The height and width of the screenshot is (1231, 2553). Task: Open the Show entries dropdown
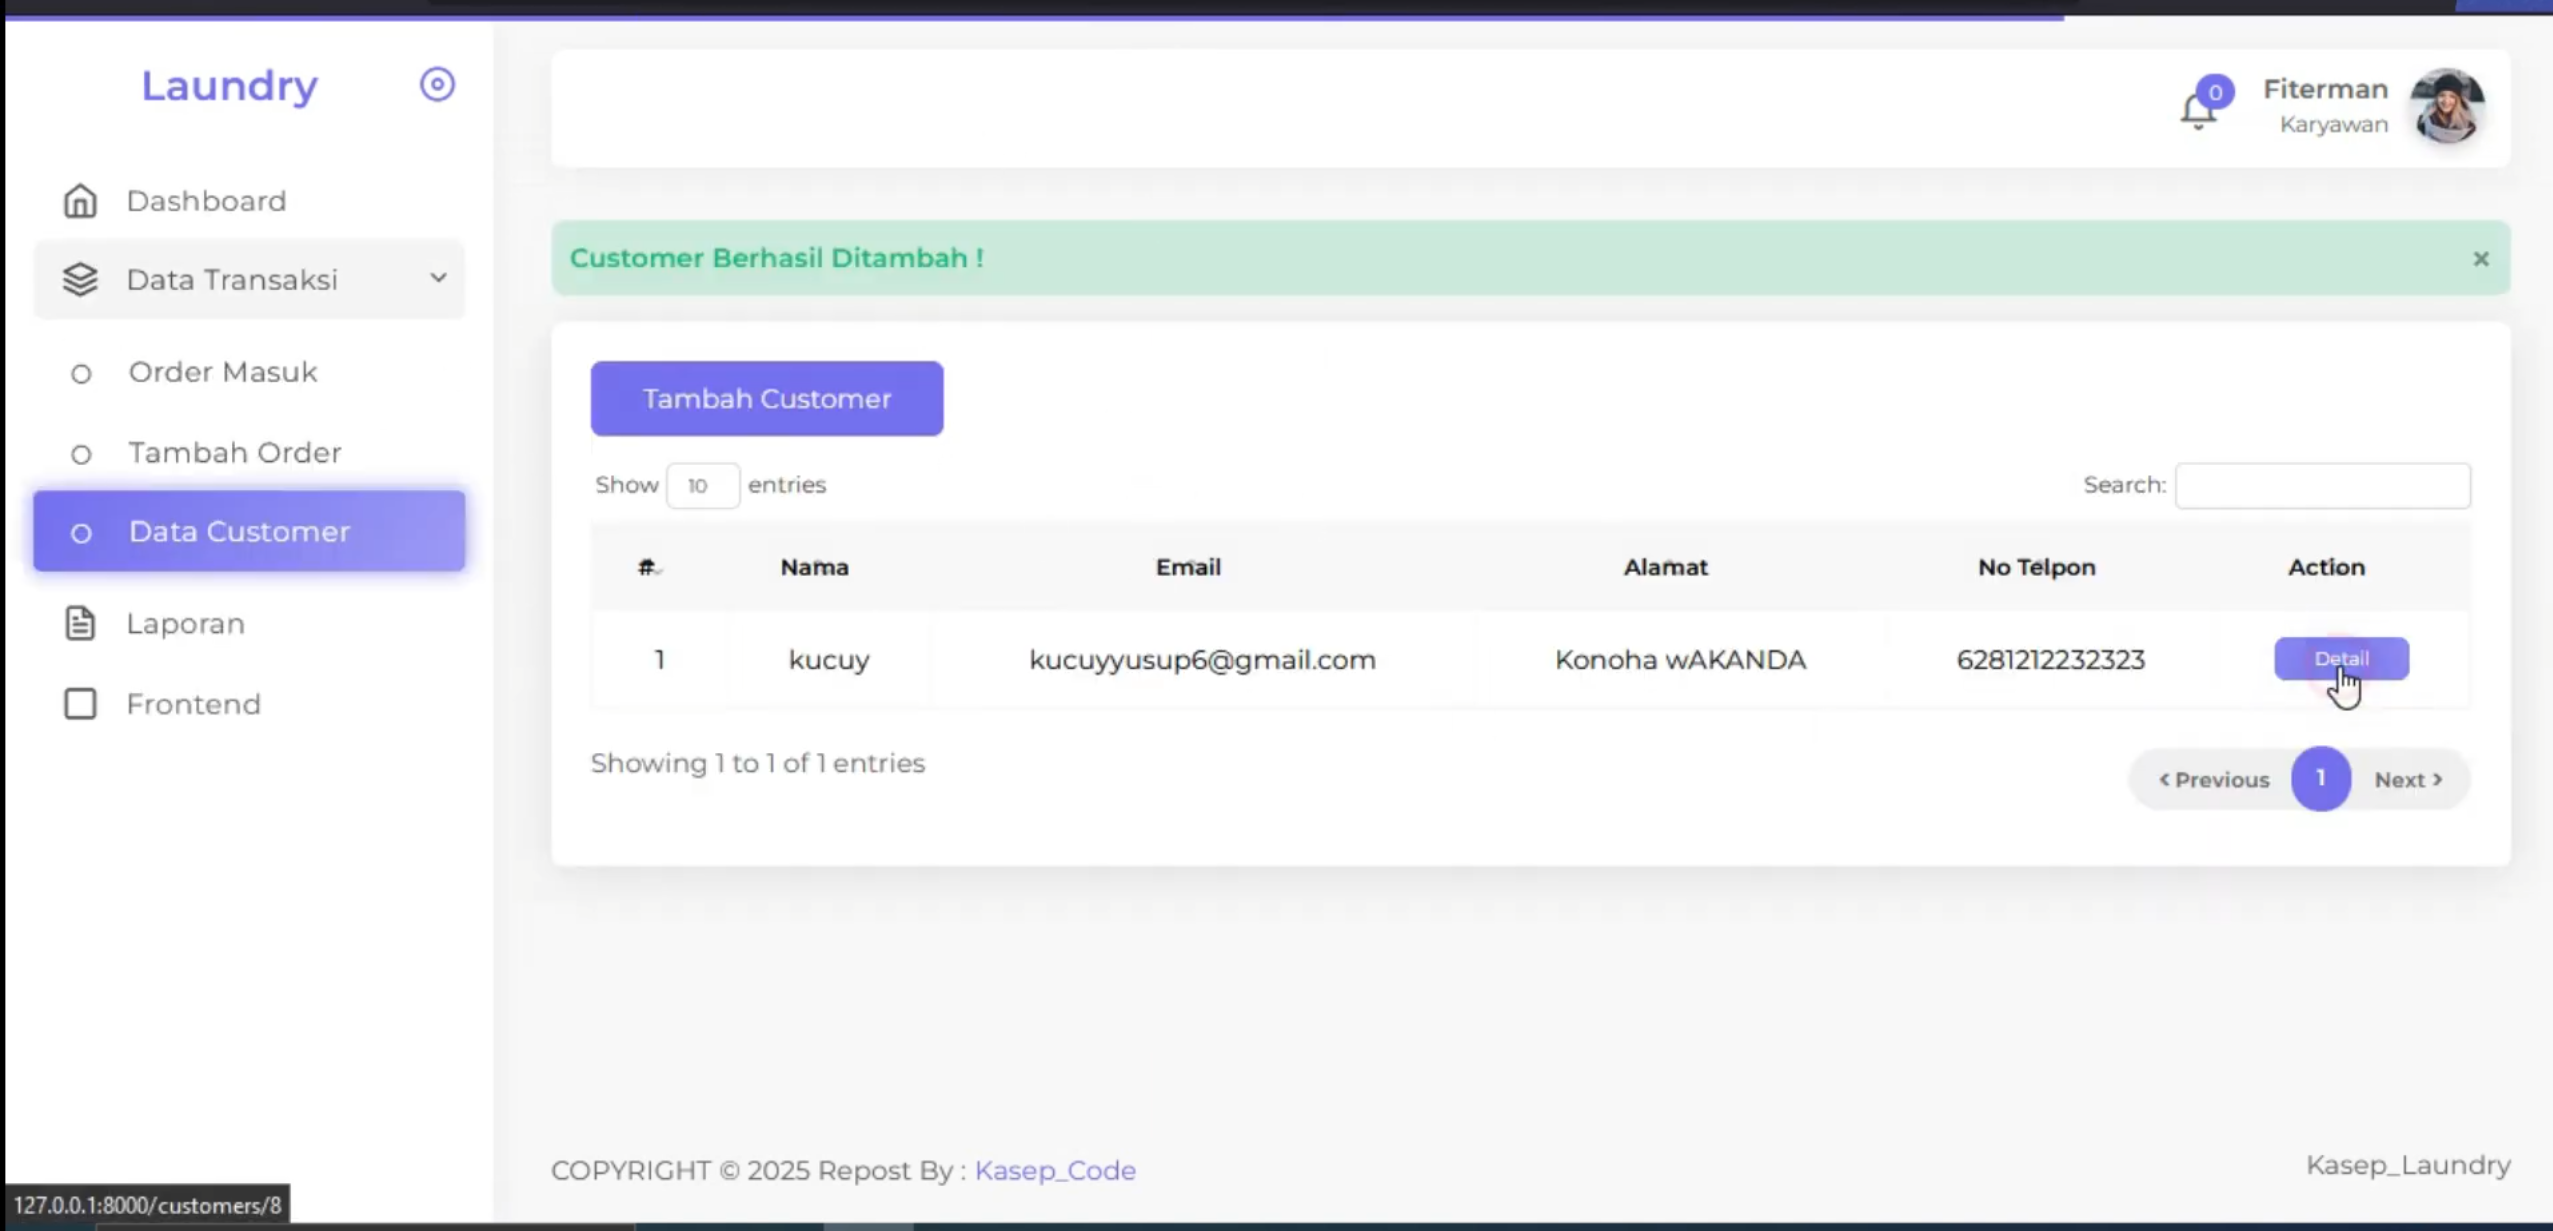[703, 486]
